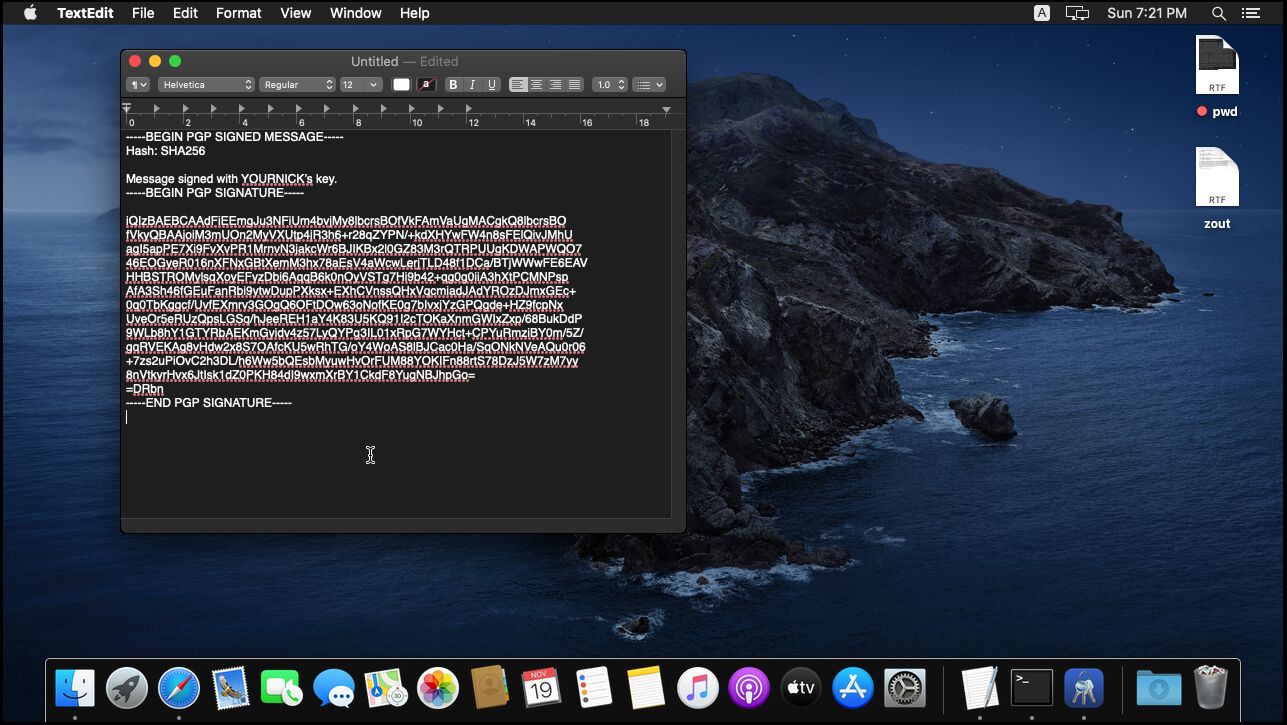Open the Format menu

(238, 13)
